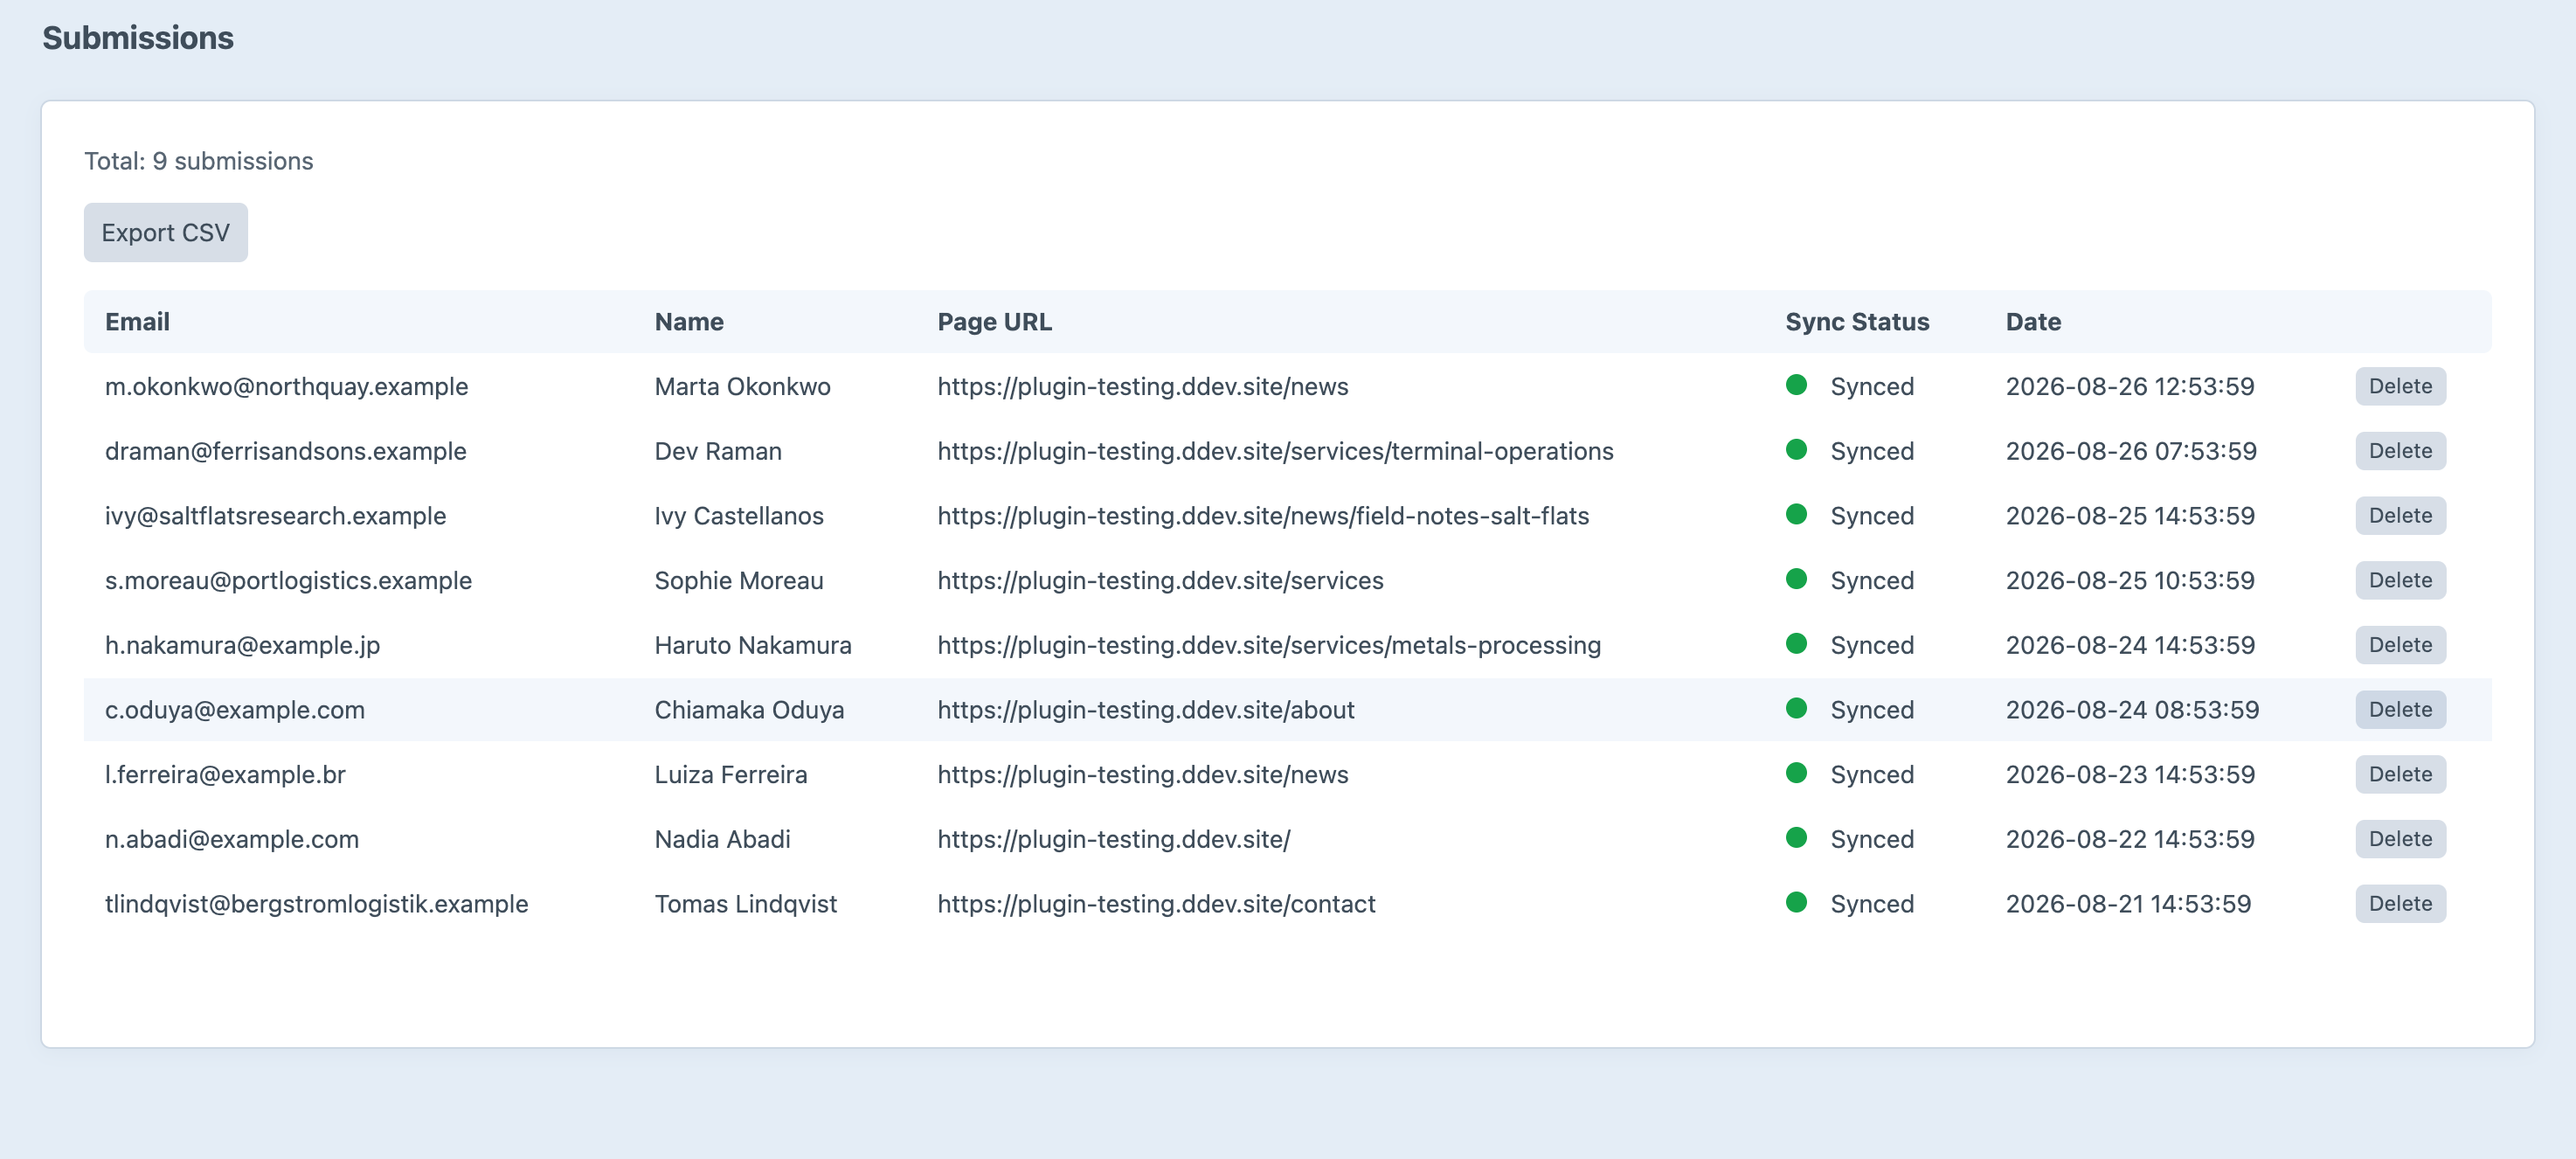Click the Export CSV button
The height and width of the screenshot is (1159, 2576).
[166, 232]
